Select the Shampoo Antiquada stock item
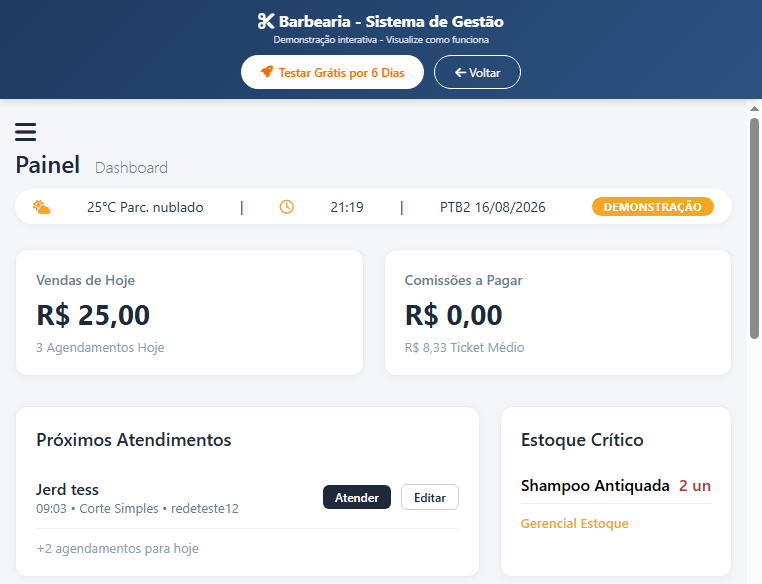The width and height of the screenshot is (762, 584). click(x=595, y=485)
